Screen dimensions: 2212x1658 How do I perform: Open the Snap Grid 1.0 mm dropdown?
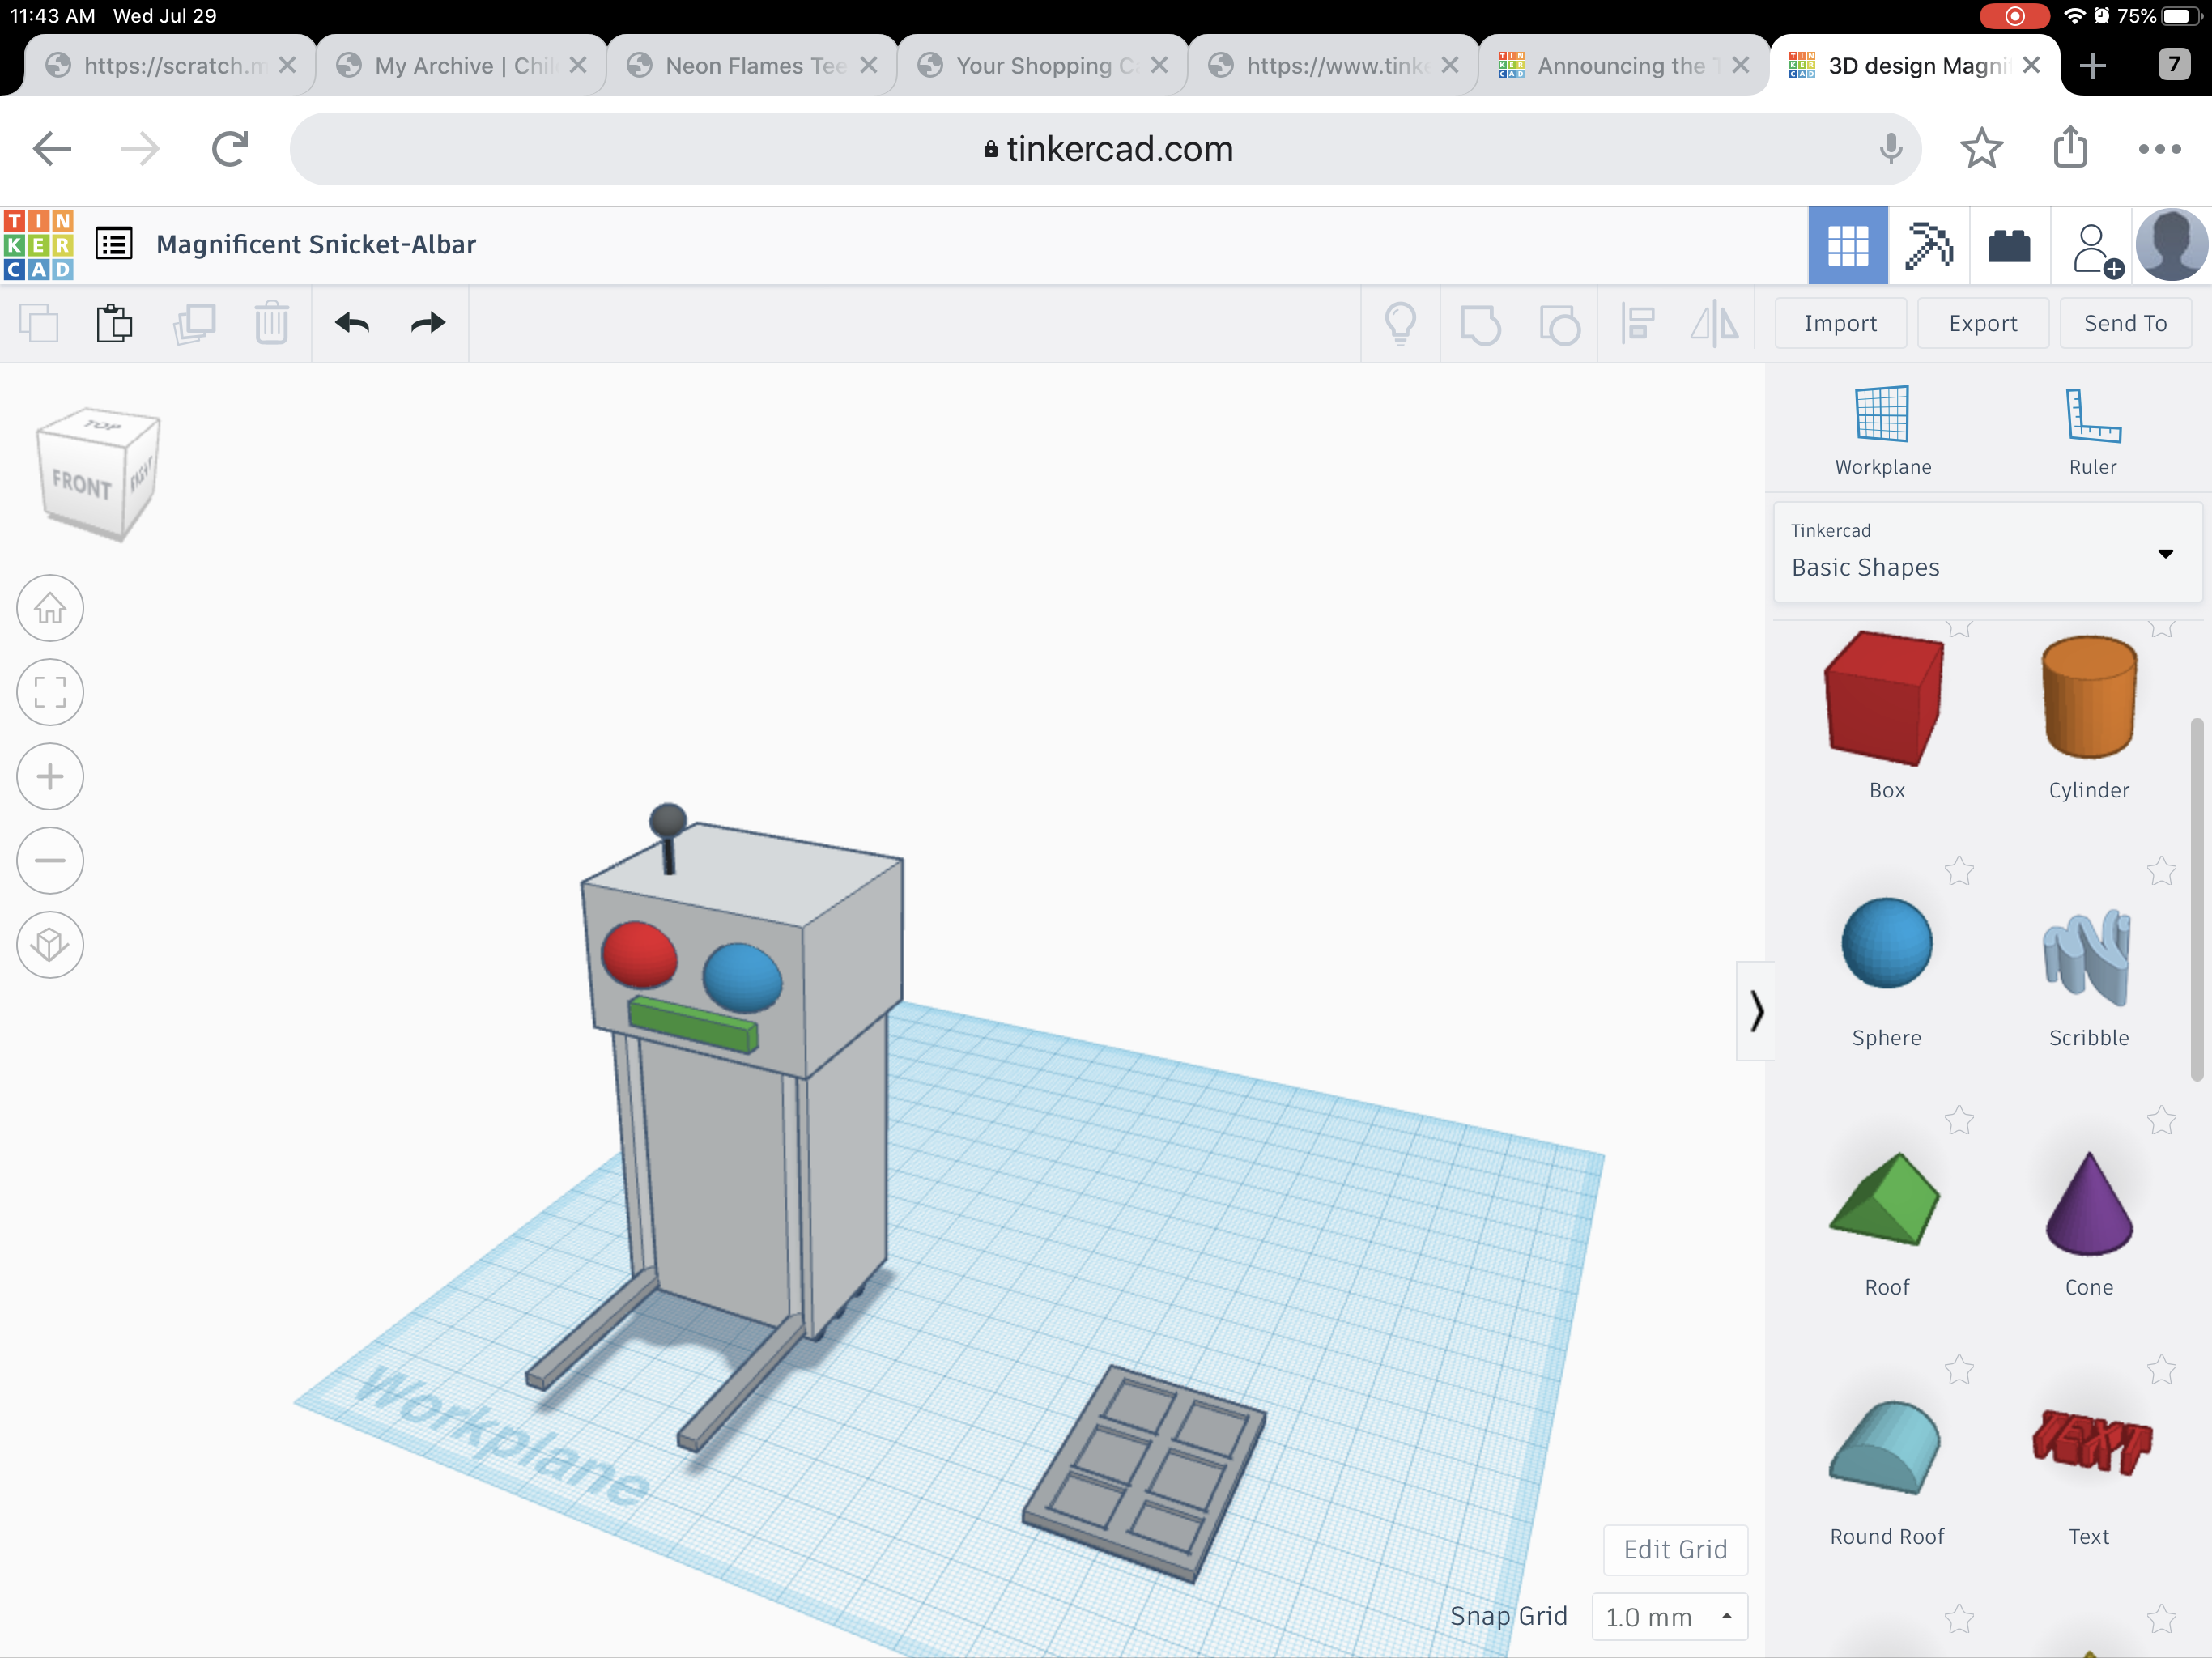coord(1669,1616)
